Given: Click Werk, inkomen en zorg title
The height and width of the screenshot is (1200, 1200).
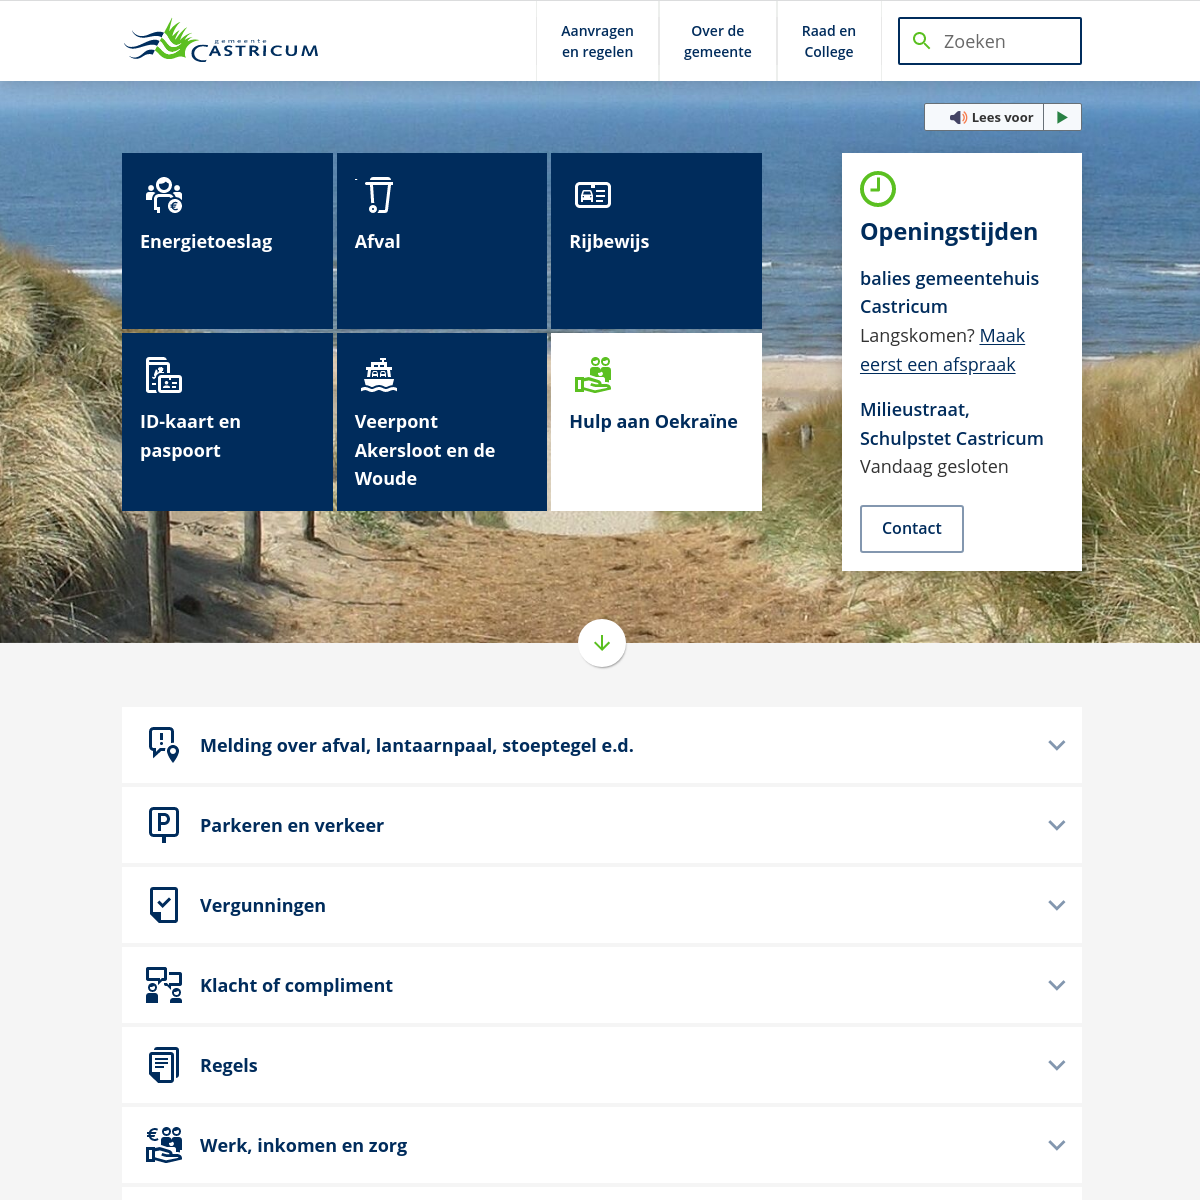Looking at the screenshot, I should point(304,1145).
